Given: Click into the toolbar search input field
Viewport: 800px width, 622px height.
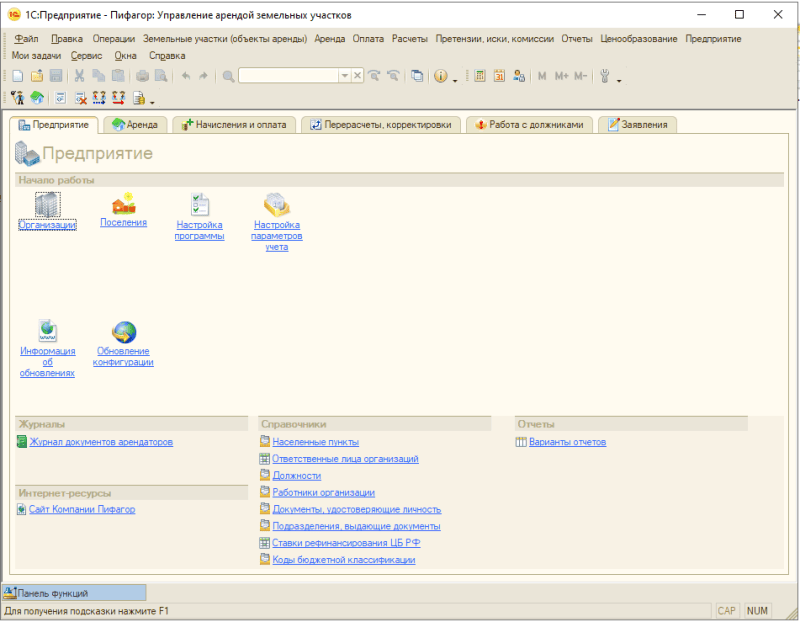Looking at the screenshot, I should point(288,76).
